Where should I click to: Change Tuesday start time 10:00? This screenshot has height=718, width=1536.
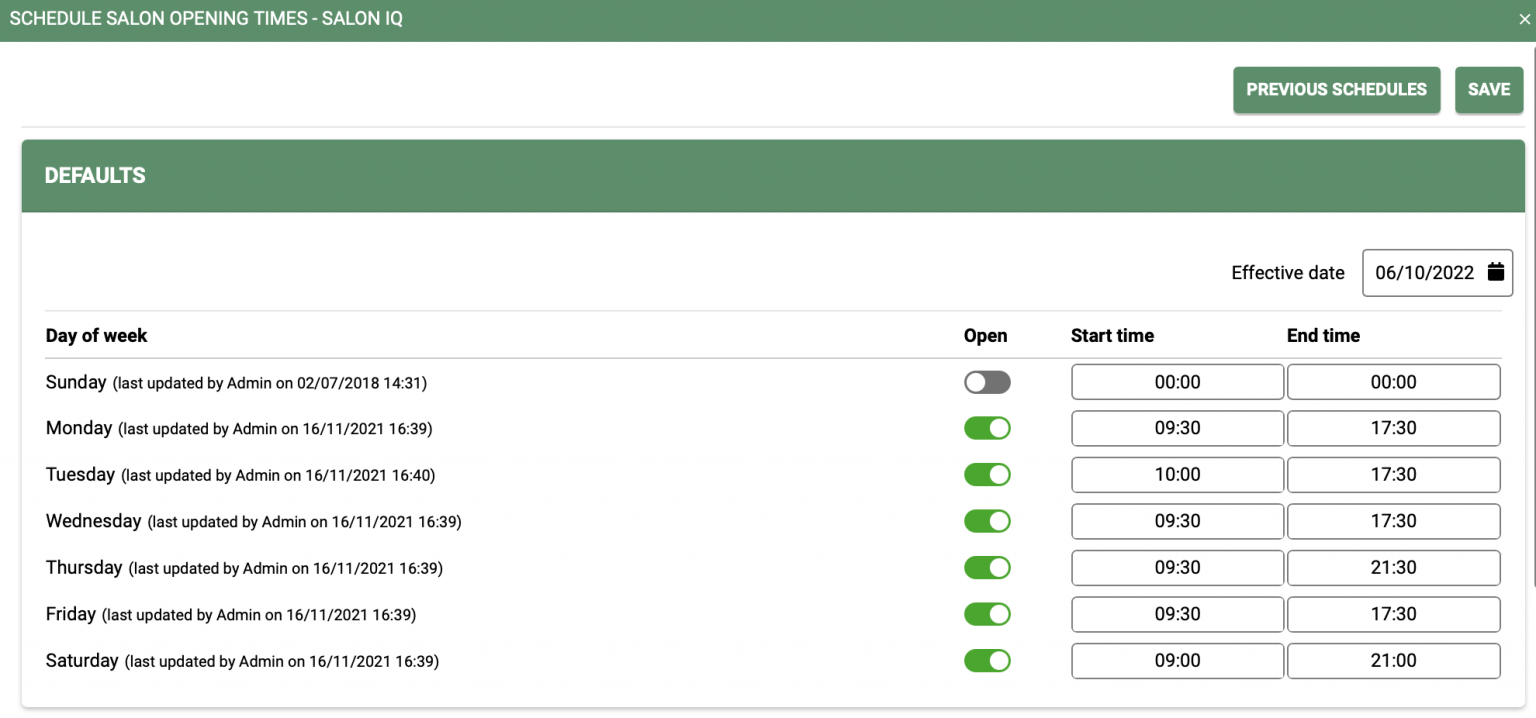click(1177, 475)
